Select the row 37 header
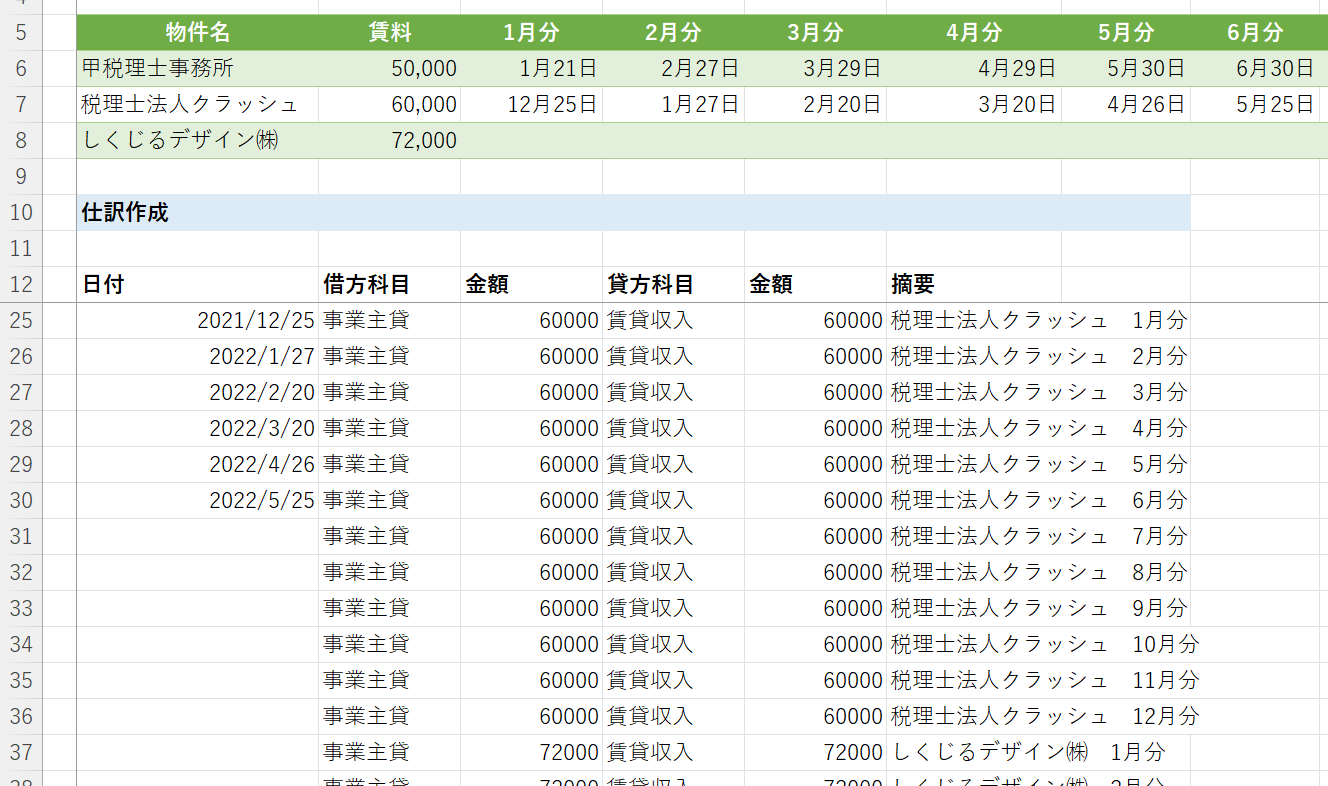 point(21,753)
